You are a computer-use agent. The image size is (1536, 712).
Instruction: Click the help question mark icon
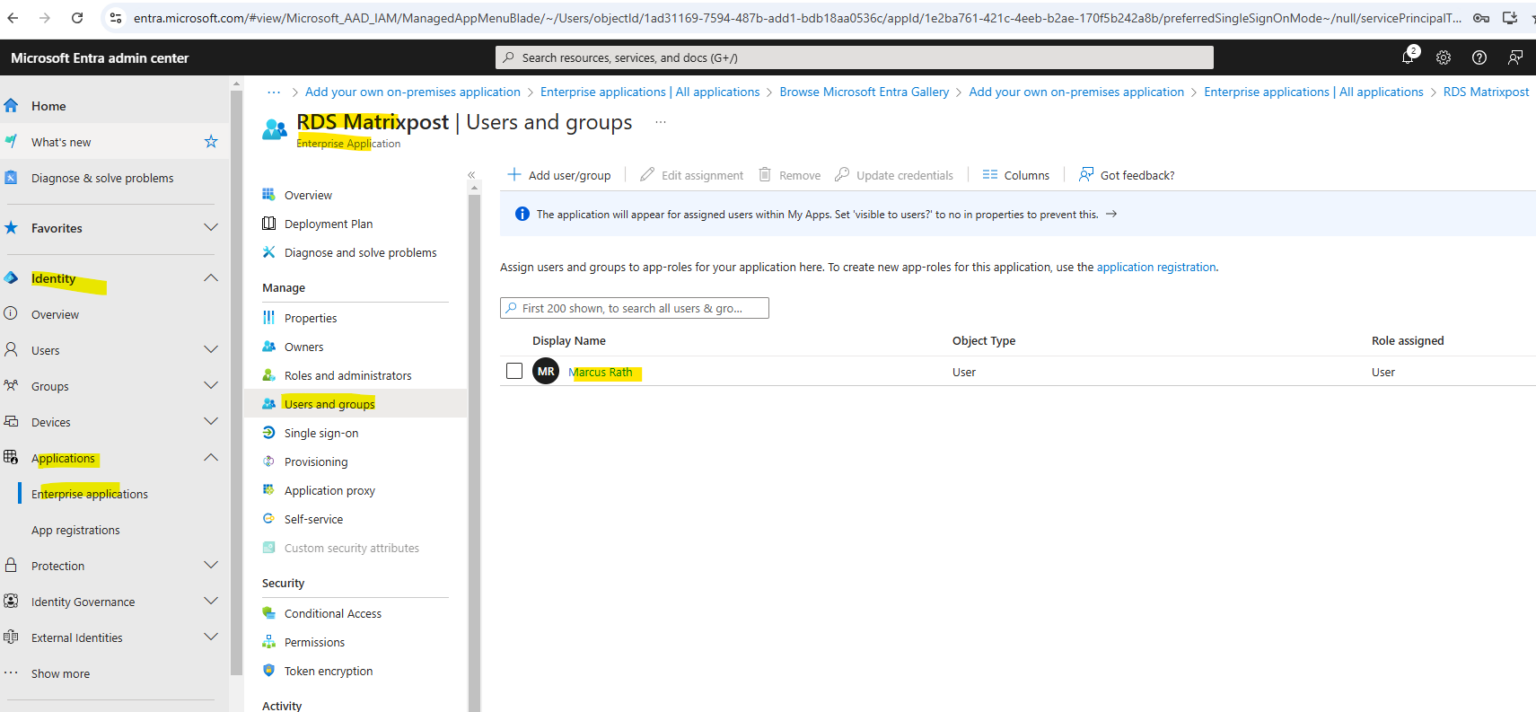(1479, 58)
